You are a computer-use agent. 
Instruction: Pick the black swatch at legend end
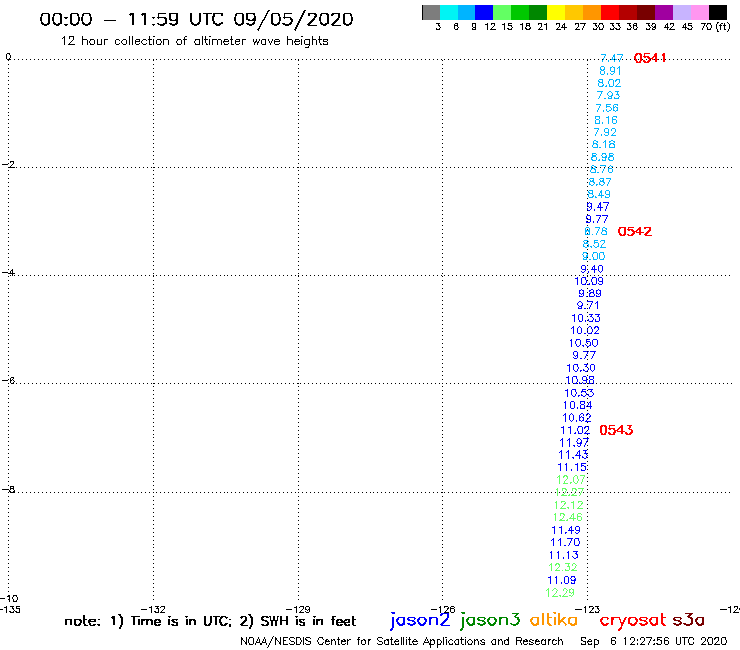(717, 12)
